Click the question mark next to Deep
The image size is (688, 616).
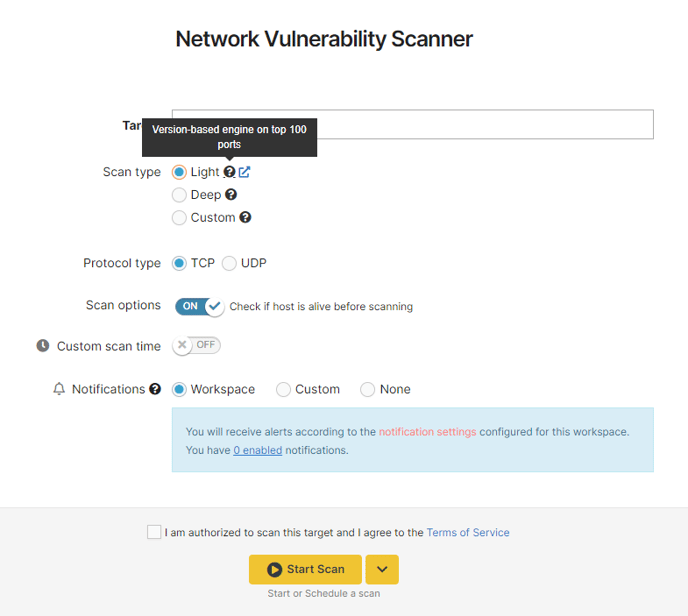pos(231,194)
